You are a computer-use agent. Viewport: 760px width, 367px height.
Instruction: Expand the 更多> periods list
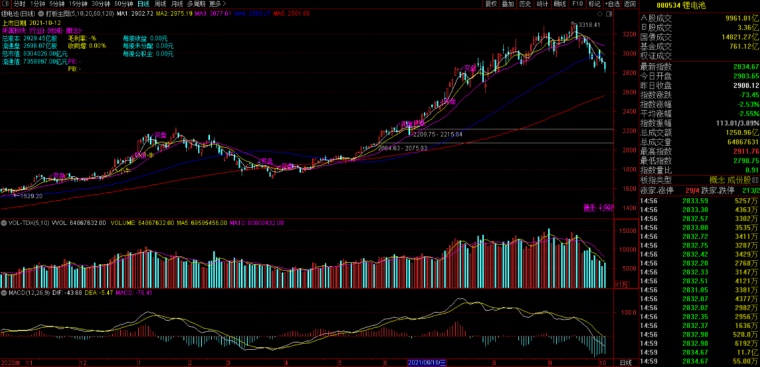tap(215, 4)
